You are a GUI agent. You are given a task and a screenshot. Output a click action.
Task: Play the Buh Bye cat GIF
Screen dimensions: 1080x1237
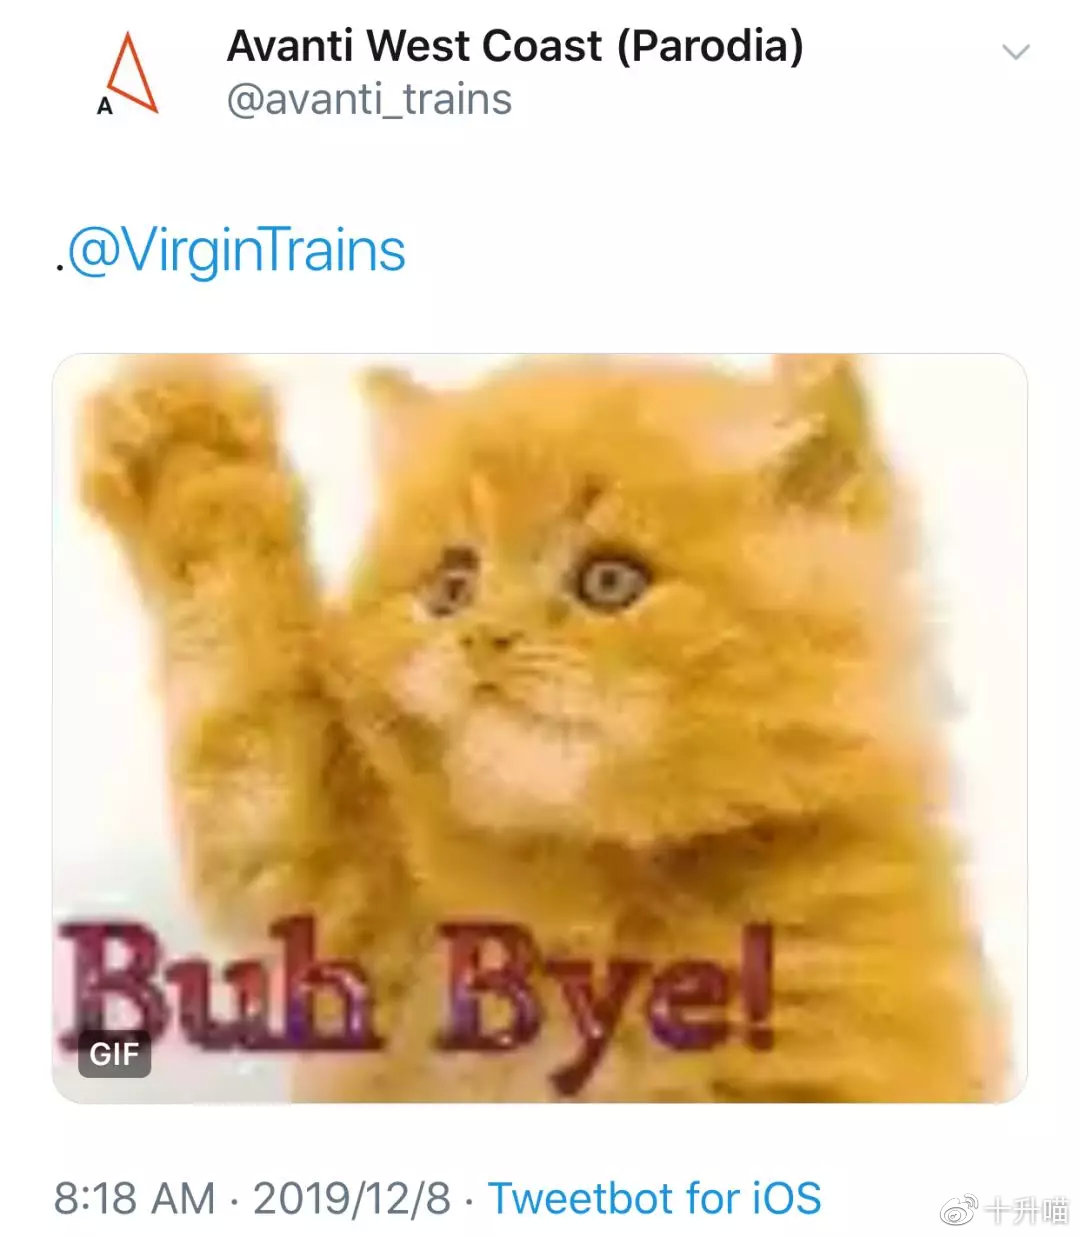540,728
